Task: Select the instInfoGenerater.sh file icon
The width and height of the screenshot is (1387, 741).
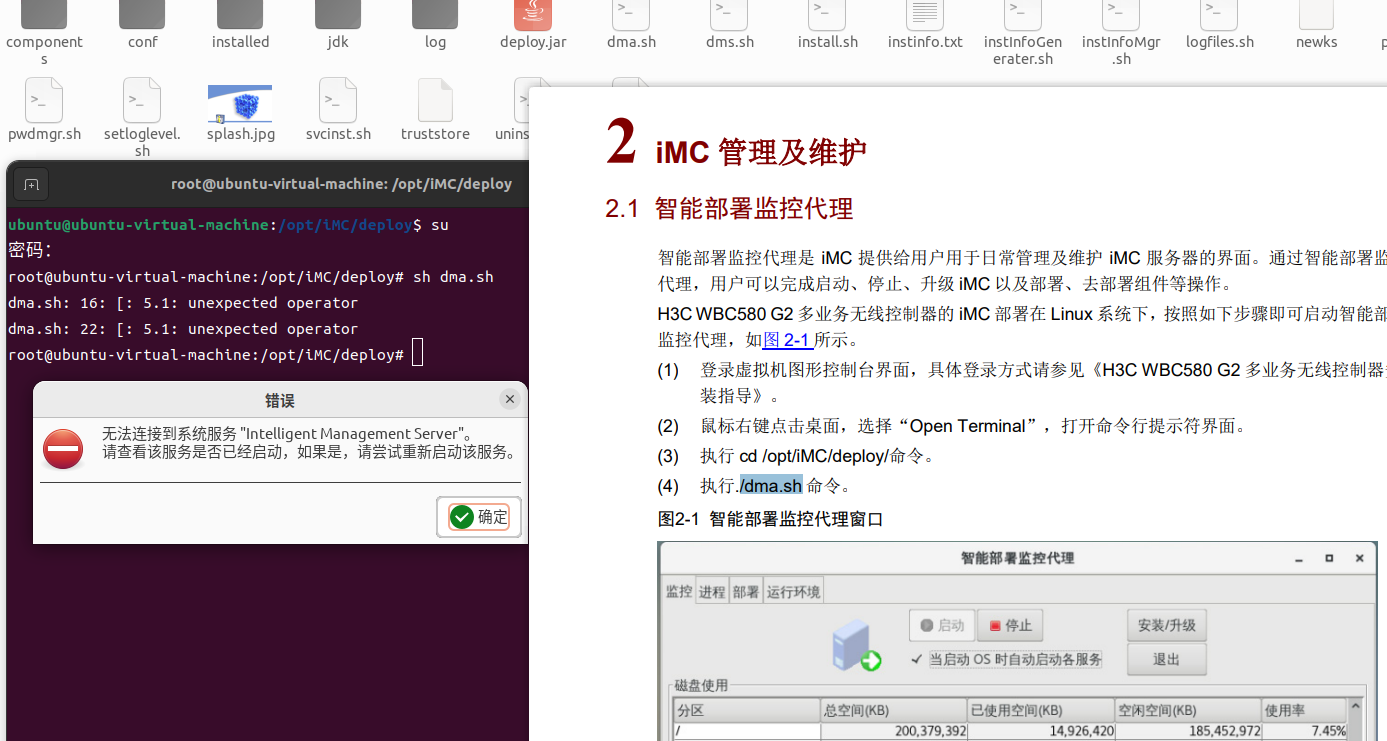Action: (x=1023, y=15)
